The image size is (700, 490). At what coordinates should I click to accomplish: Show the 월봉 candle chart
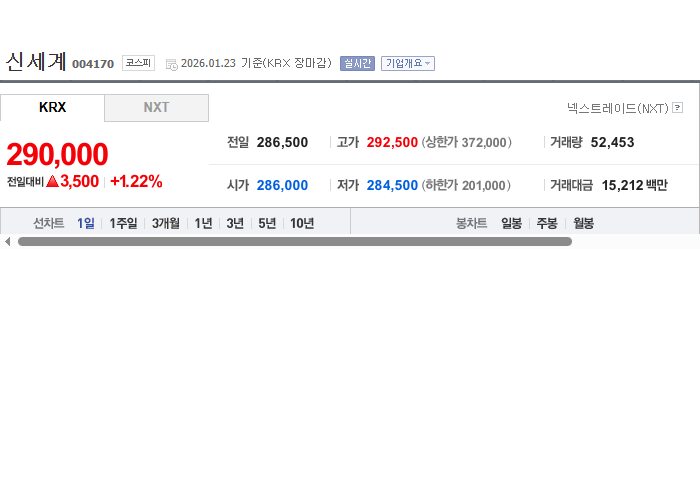coord(583,223)
